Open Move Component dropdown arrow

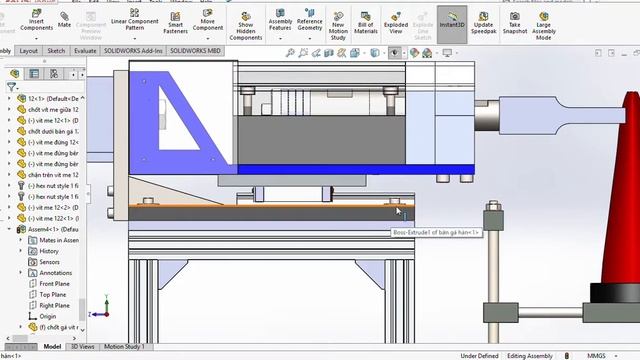tap(207, 39)
